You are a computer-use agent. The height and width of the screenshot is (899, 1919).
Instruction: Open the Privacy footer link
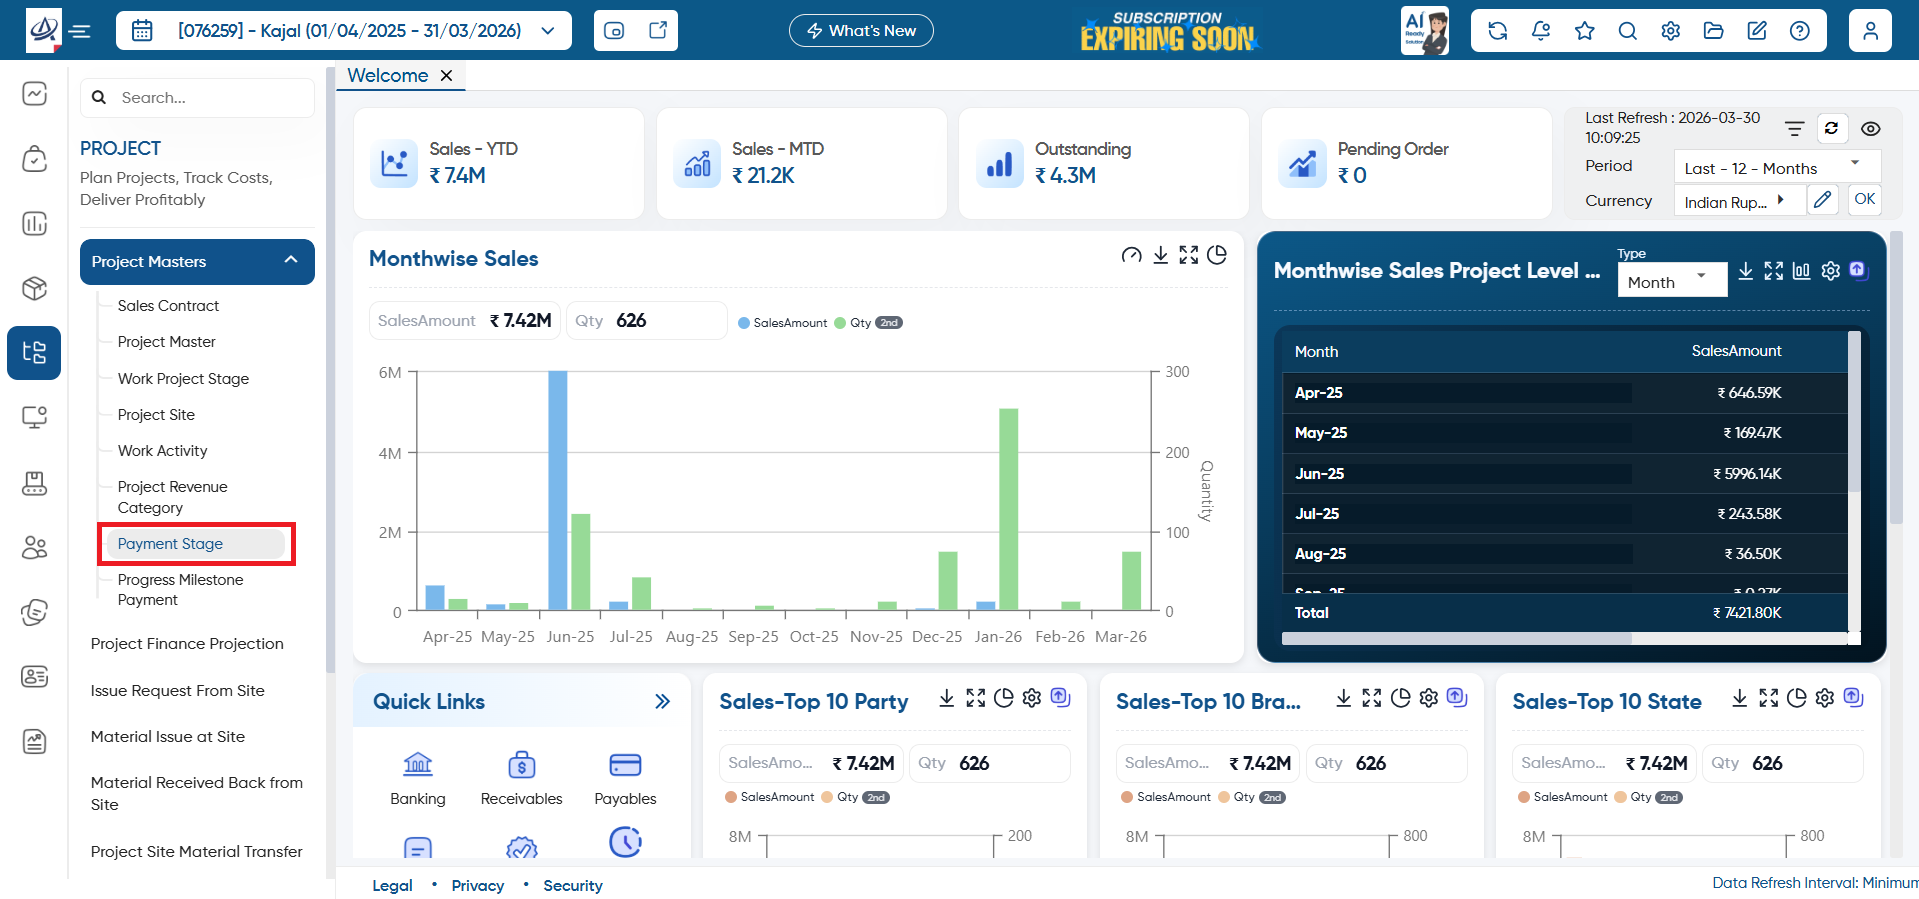478,886
